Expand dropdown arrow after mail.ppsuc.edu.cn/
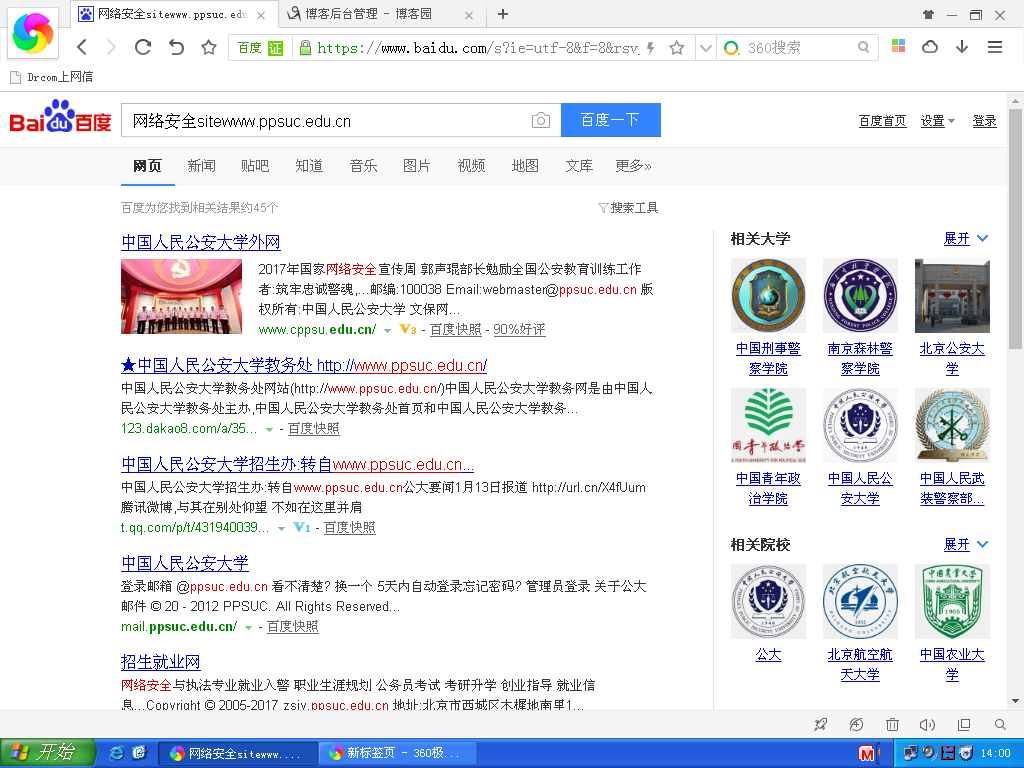The image size is (1024, 768). (x=248, y=628)
